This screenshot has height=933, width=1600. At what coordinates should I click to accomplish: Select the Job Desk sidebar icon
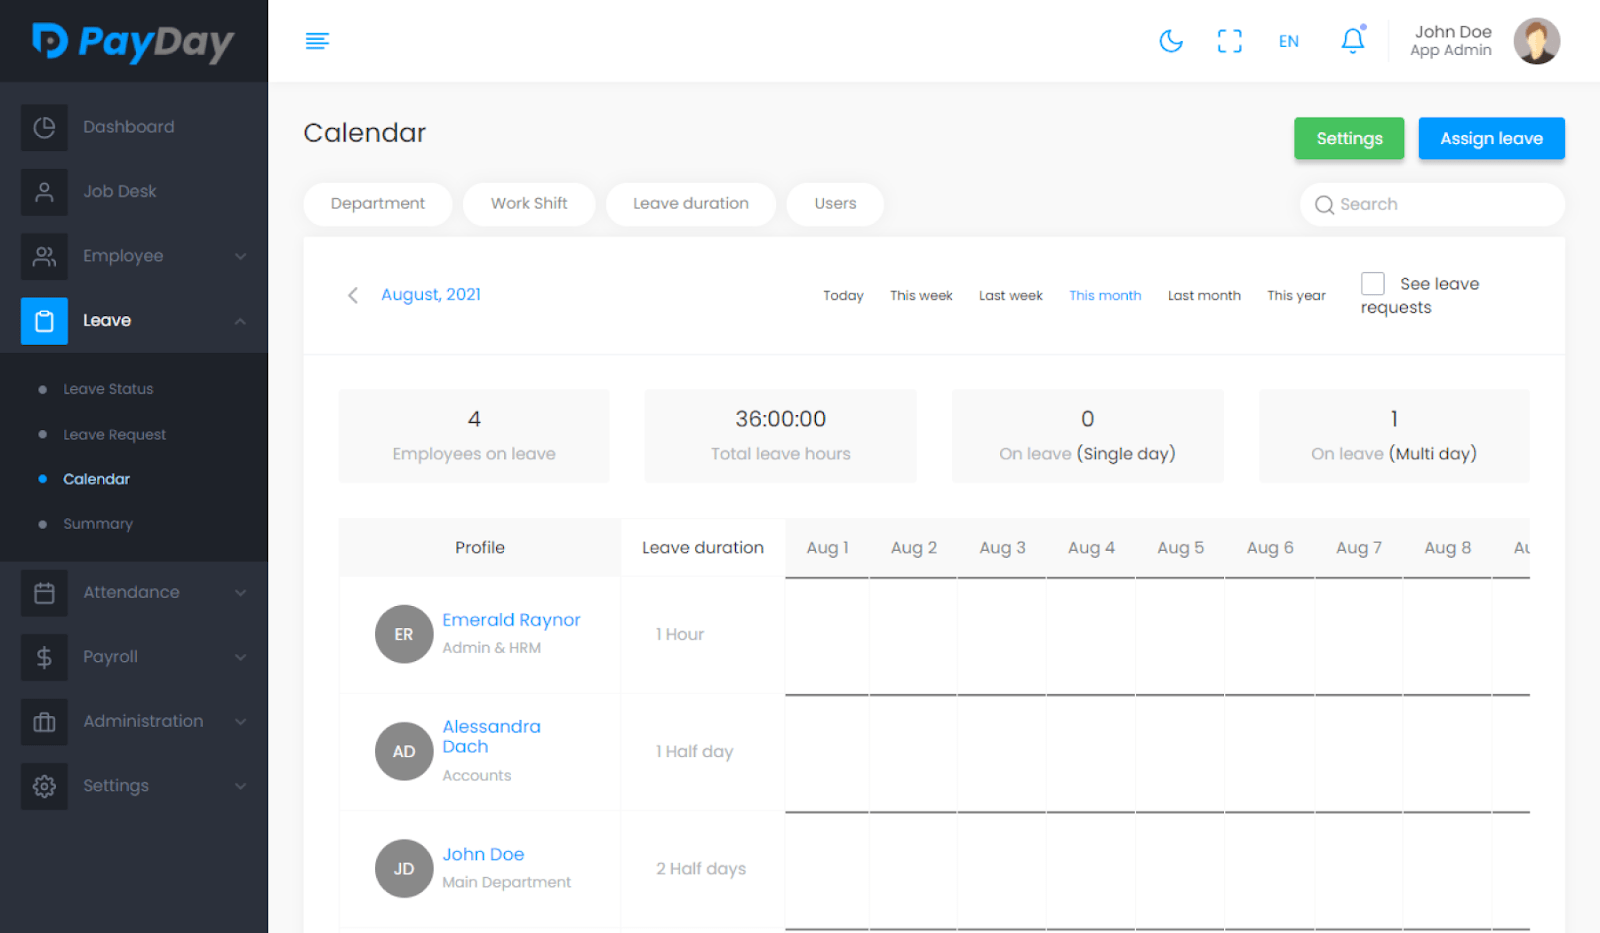(x=44, y=191)
